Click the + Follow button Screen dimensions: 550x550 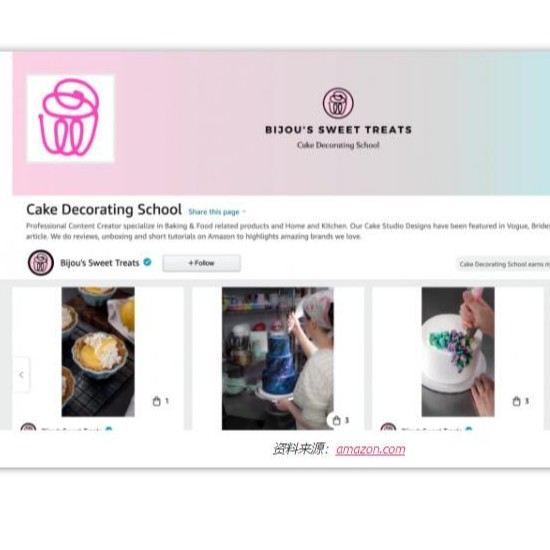pos(202,263)
